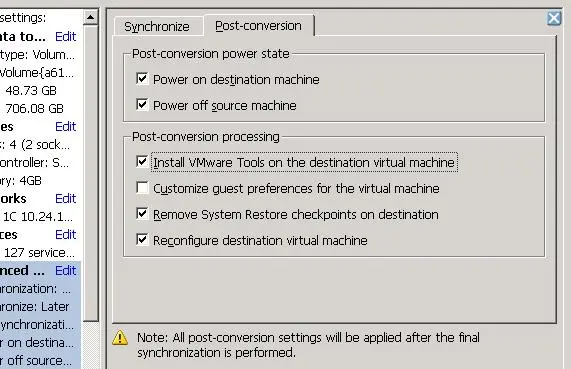The width and height of the screenshot is (571, 369).
Task: Select the 127 services entry
Action: point(39,252)
